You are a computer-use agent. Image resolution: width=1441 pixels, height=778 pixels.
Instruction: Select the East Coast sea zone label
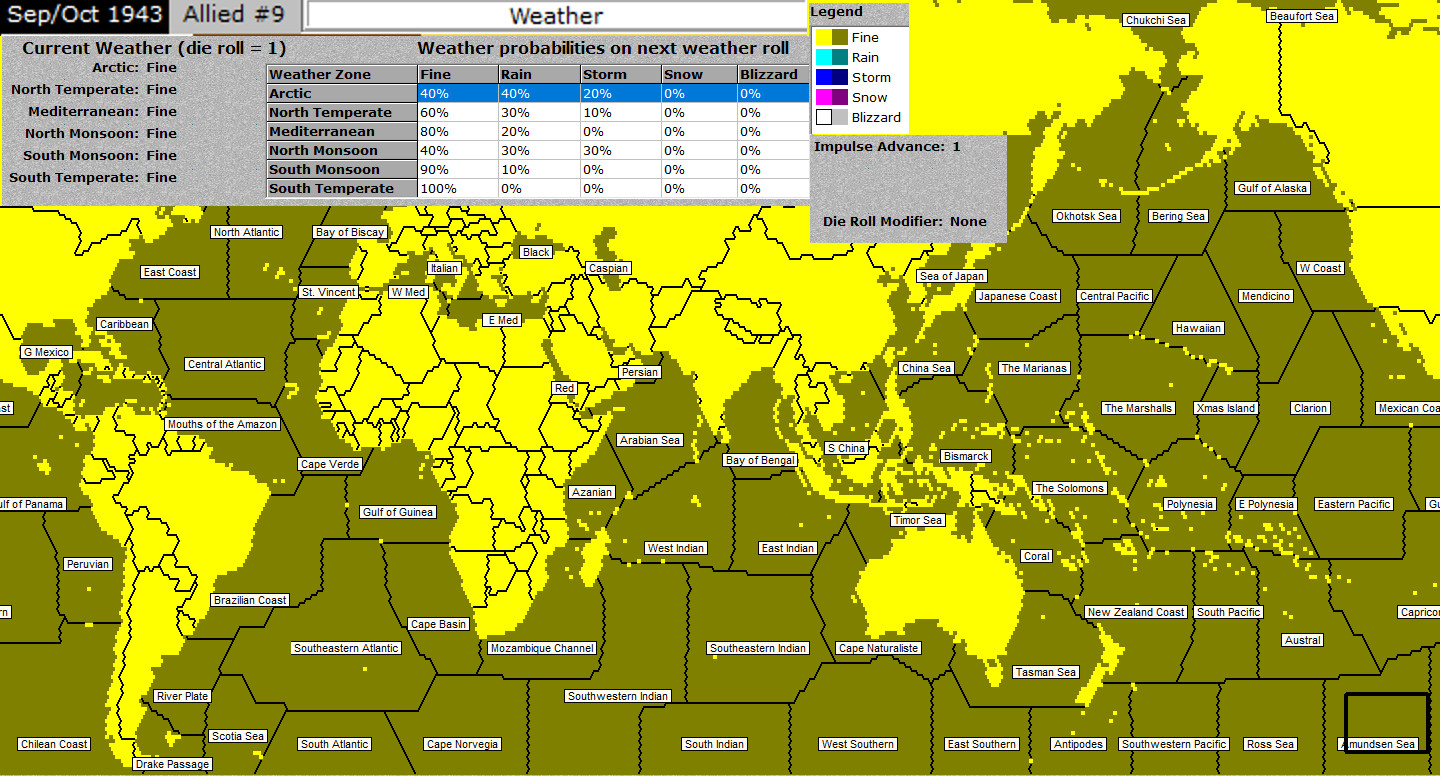click(170, 272)
